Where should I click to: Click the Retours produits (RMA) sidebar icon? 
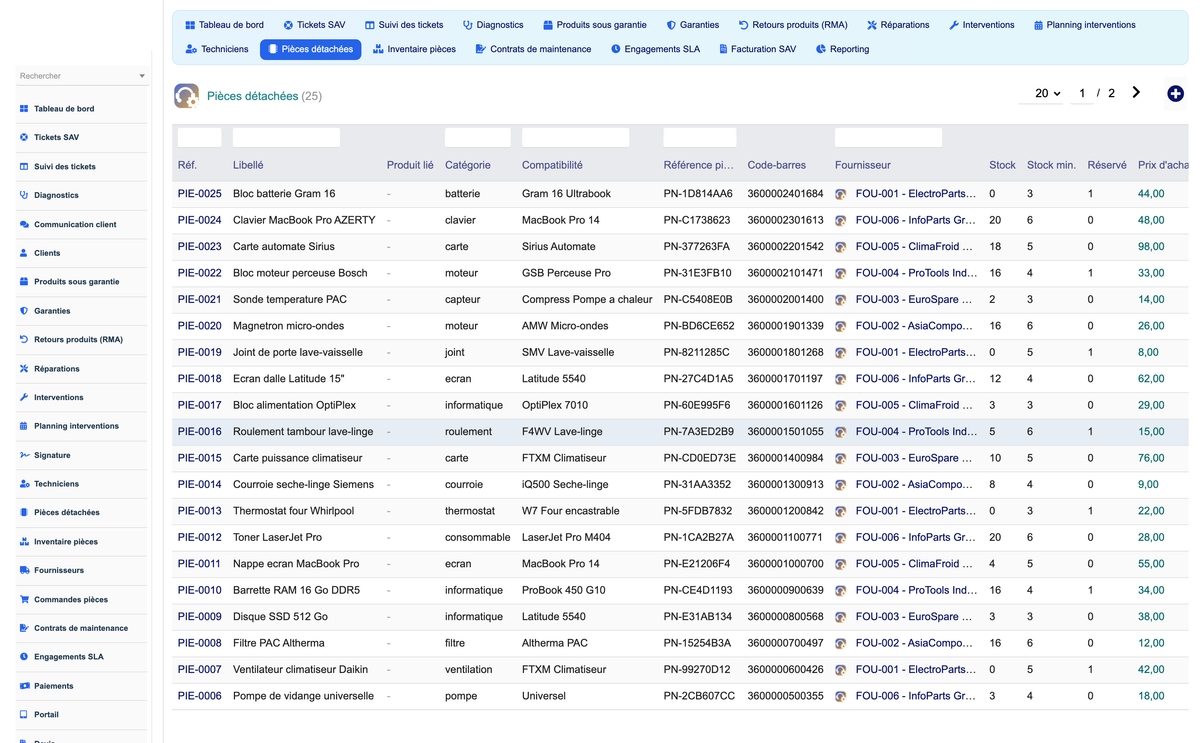24,340
